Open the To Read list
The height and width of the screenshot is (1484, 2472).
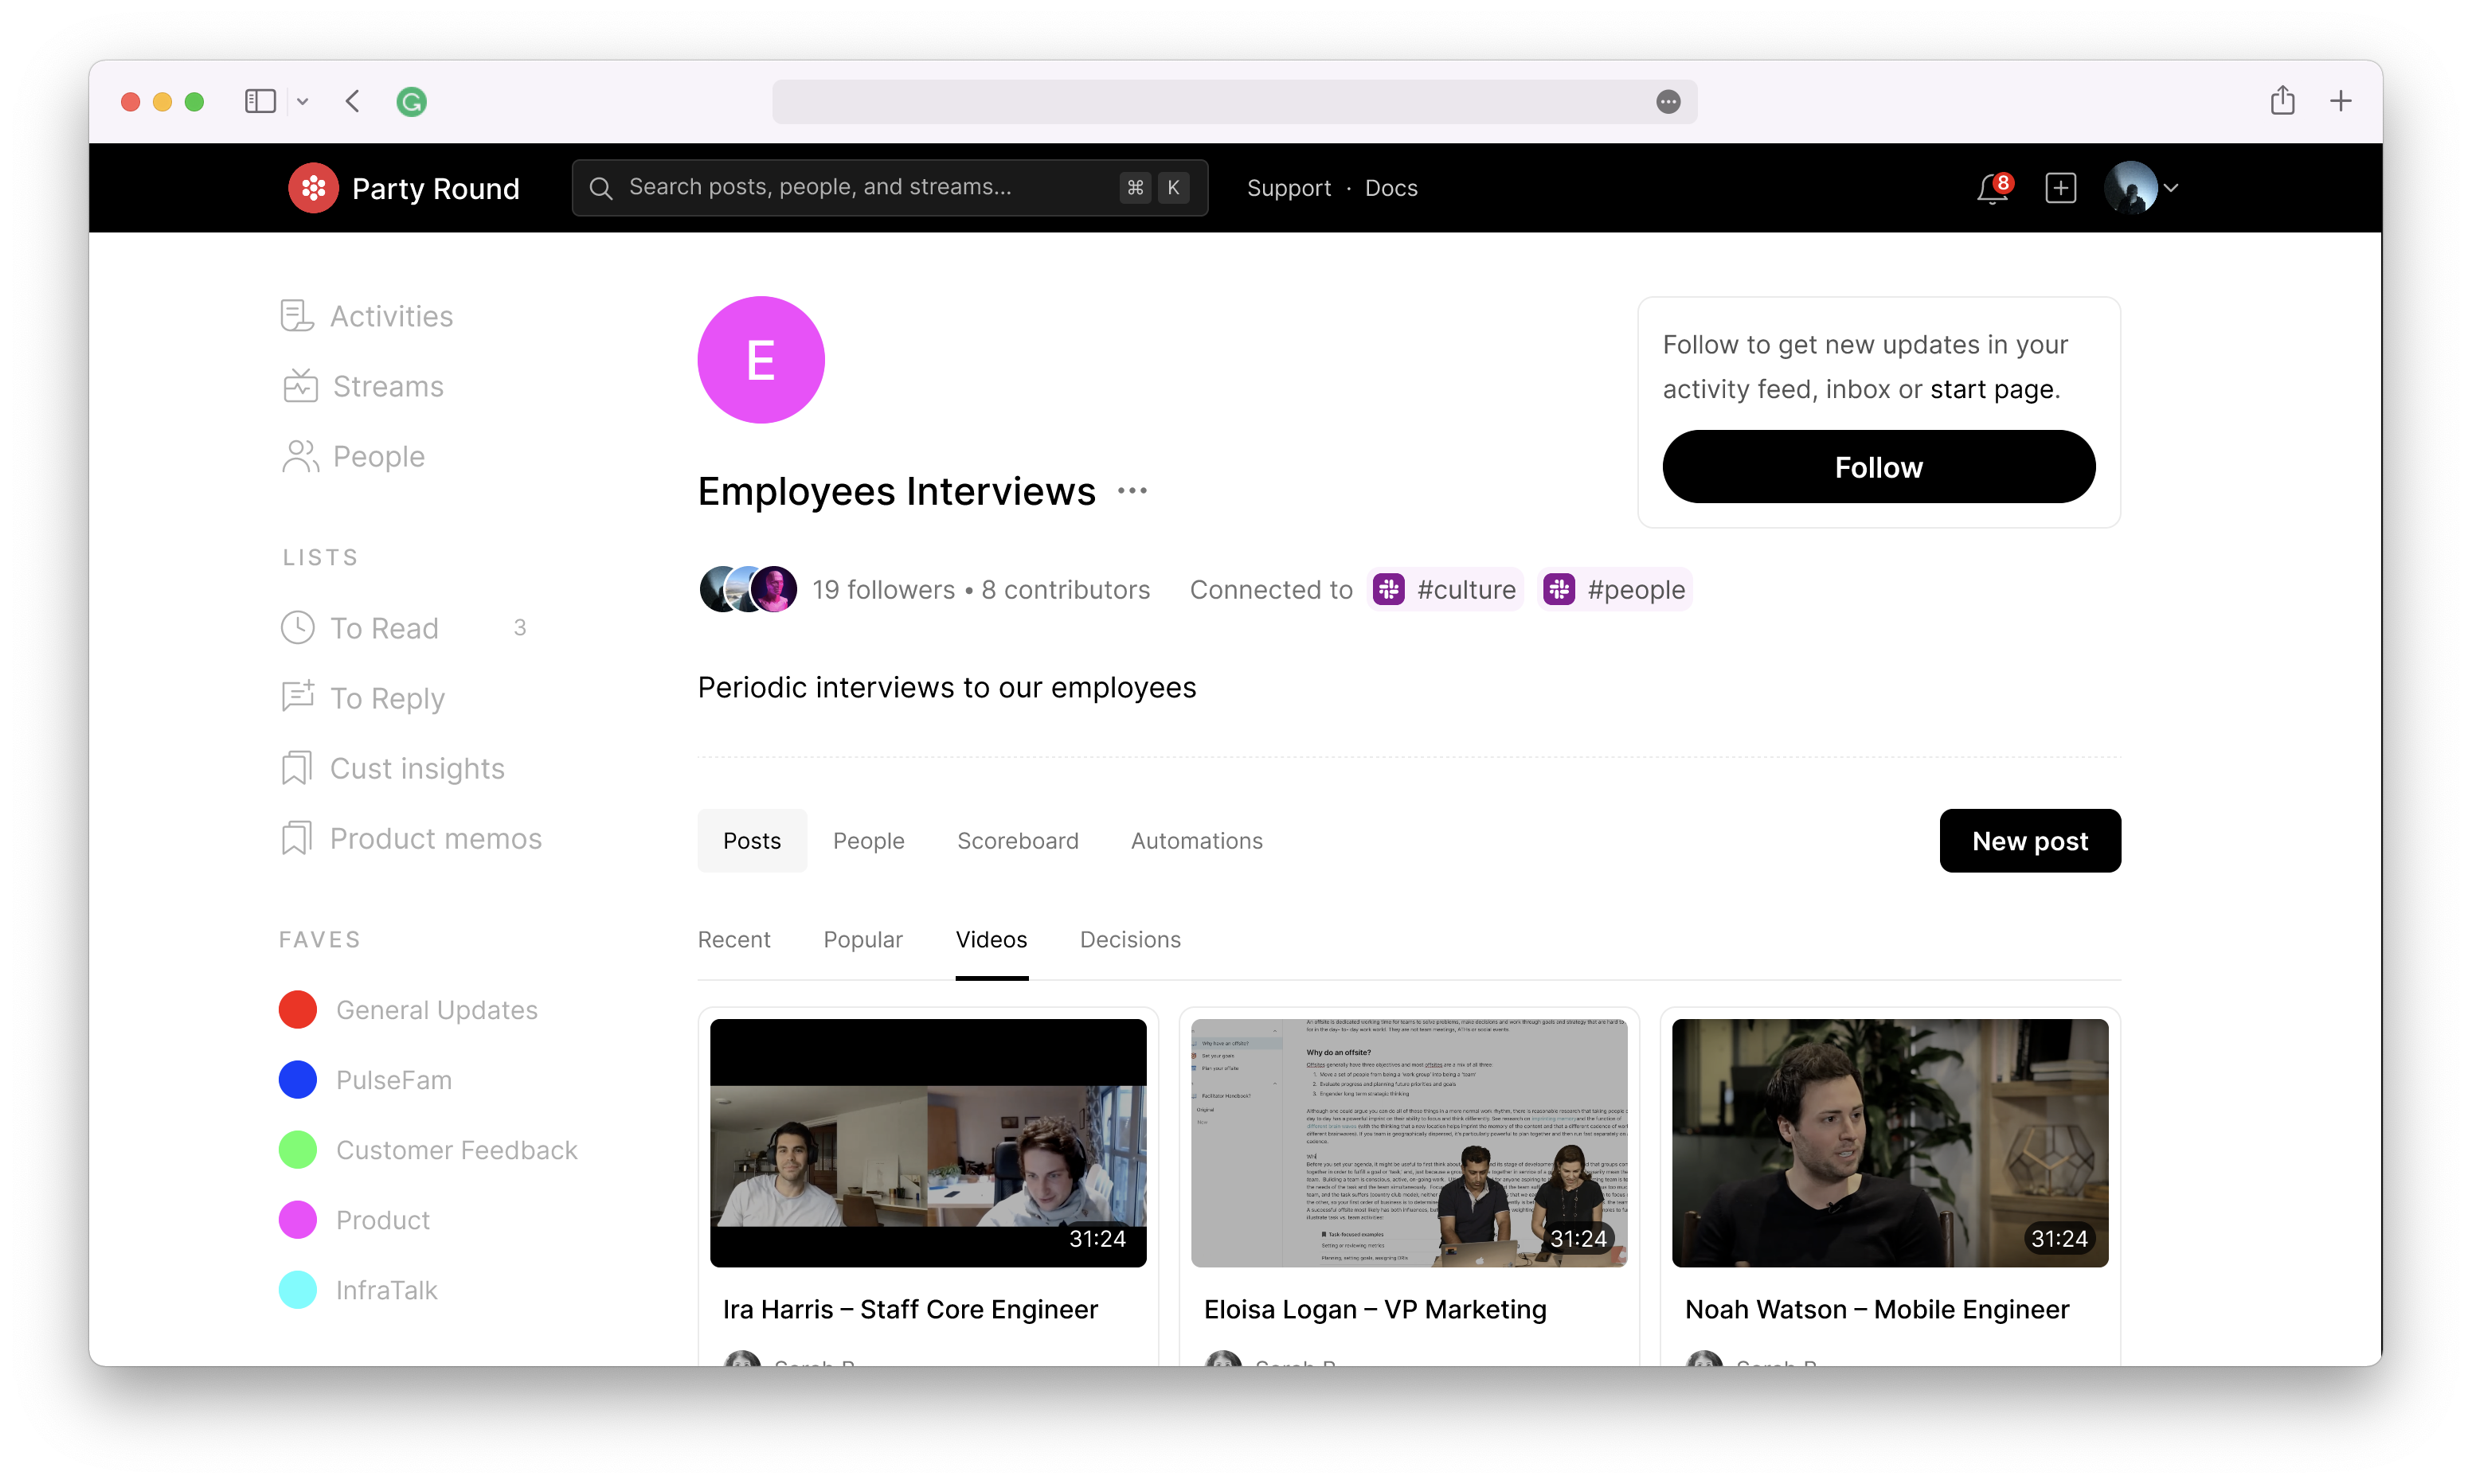tap(384, 628)
